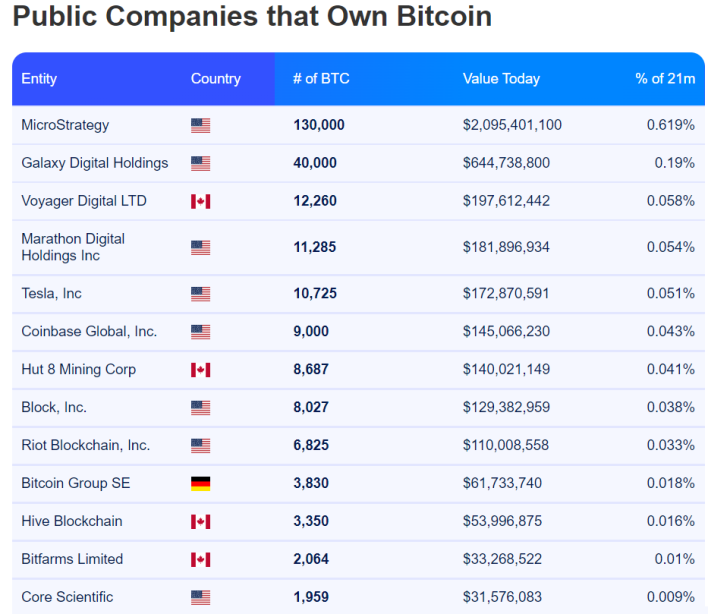Open the MicroStrategy entity link
The image size is (708, 614).
tap(65, 125)
